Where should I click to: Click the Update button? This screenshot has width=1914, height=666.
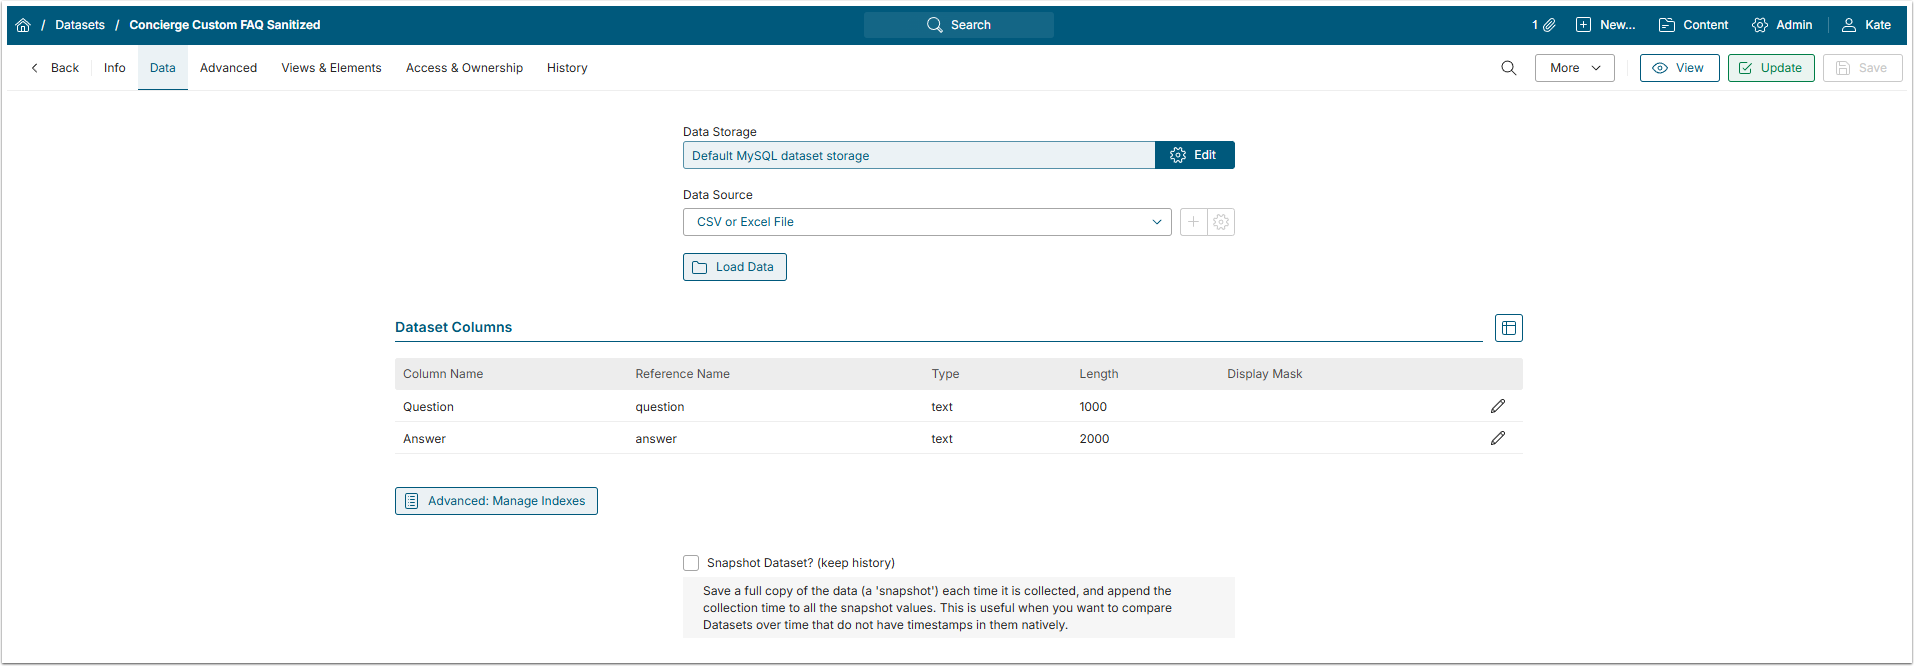1770,68
